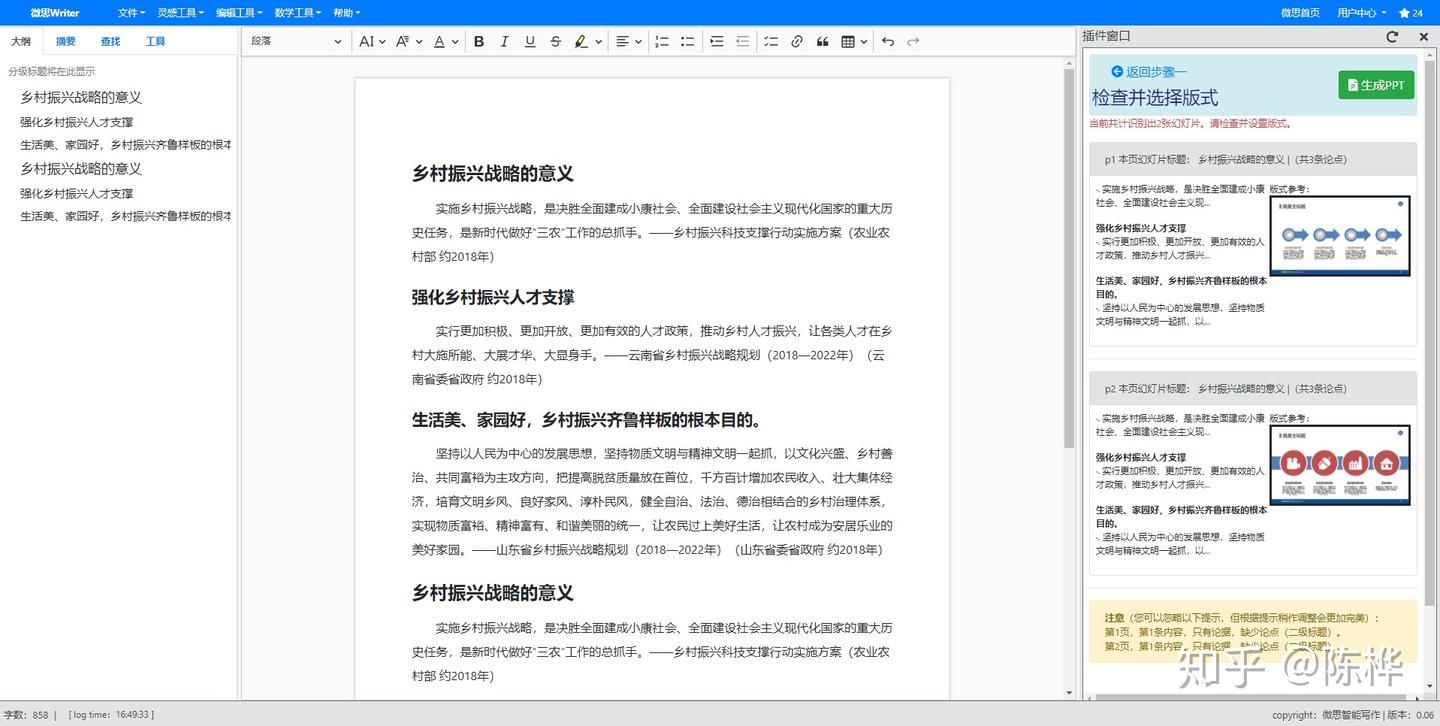Expand the alignment dropdown arrow
This screenshot has width=1440, height=726.
638,42
